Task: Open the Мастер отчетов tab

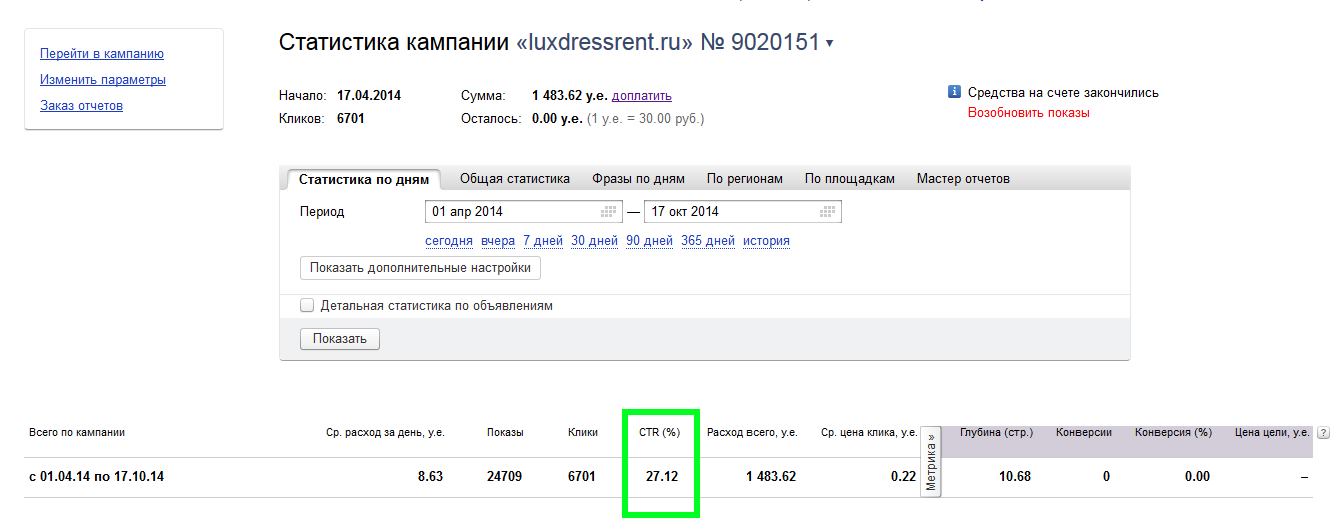Action: [x=963, y=179]
